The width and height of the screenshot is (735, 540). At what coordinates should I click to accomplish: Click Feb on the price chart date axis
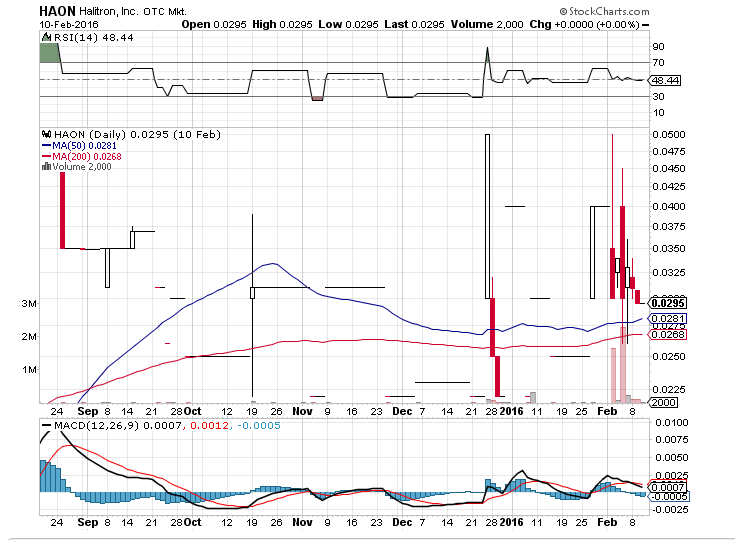point(607,412)
